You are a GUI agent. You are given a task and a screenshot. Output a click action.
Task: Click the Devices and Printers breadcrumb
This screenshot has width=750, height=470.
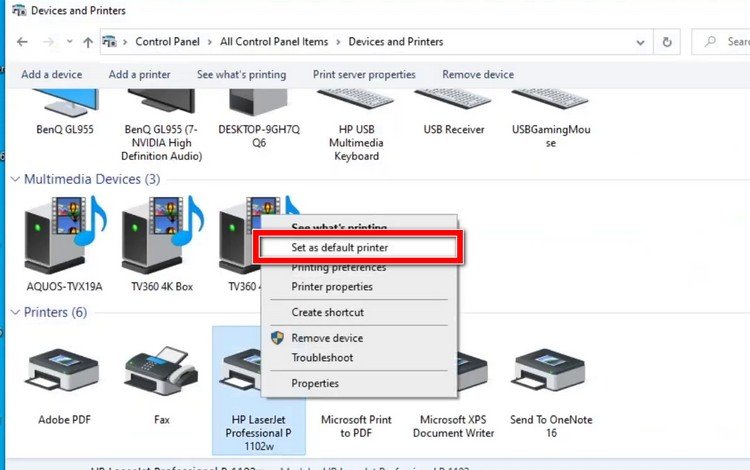coord(396,42)
